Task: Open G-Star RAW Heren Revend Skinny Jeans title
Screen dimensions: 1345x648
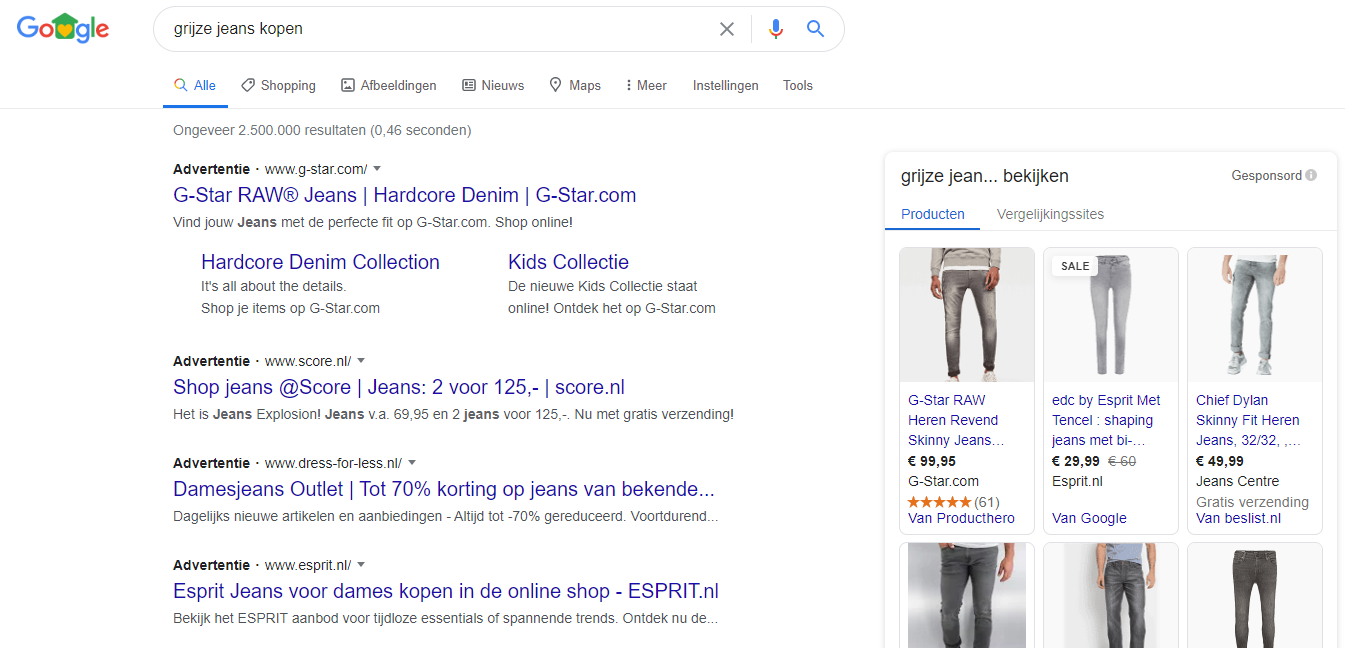Action: tap(956, 420)
